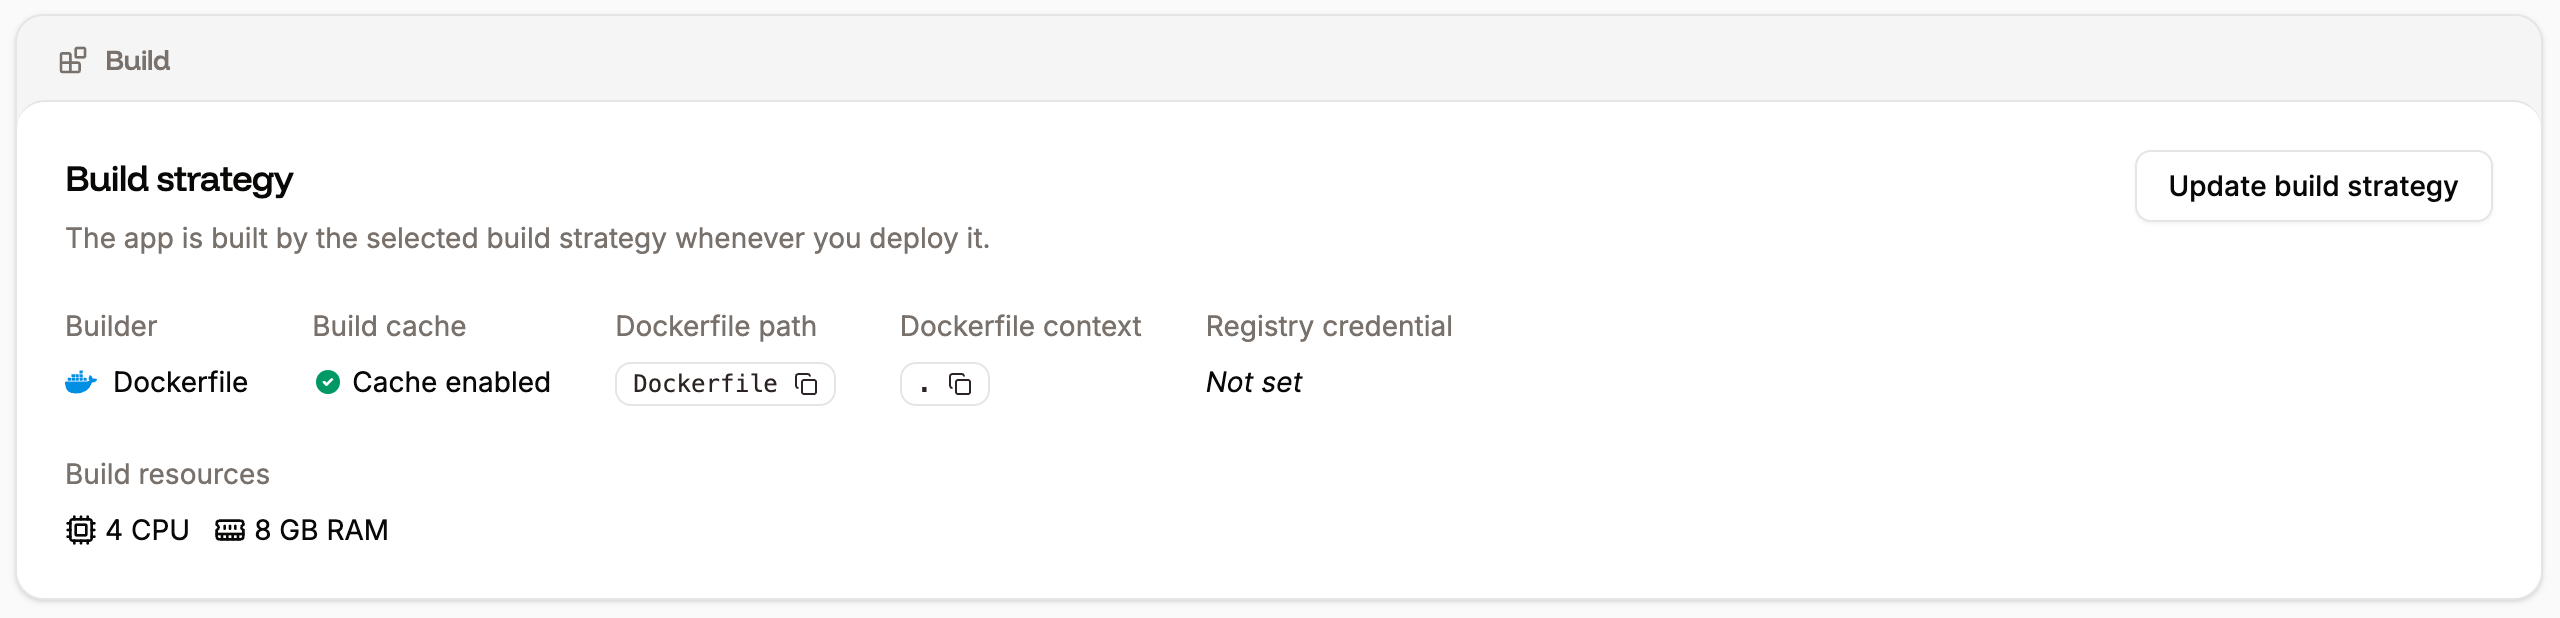
Task: Click the CPU chip icon under Build resources
Action: point(80,529)
